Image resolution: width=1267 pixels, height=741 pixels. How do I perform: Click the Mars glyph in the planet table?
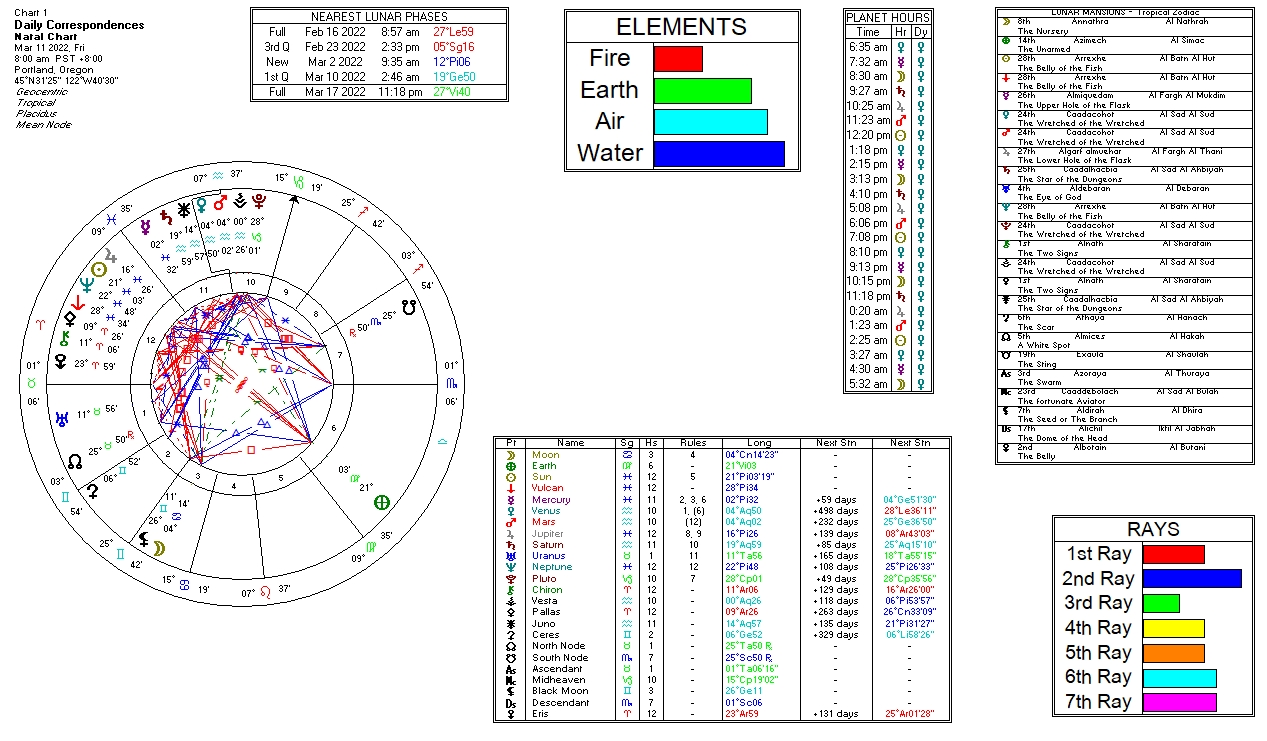click(510, 522)
